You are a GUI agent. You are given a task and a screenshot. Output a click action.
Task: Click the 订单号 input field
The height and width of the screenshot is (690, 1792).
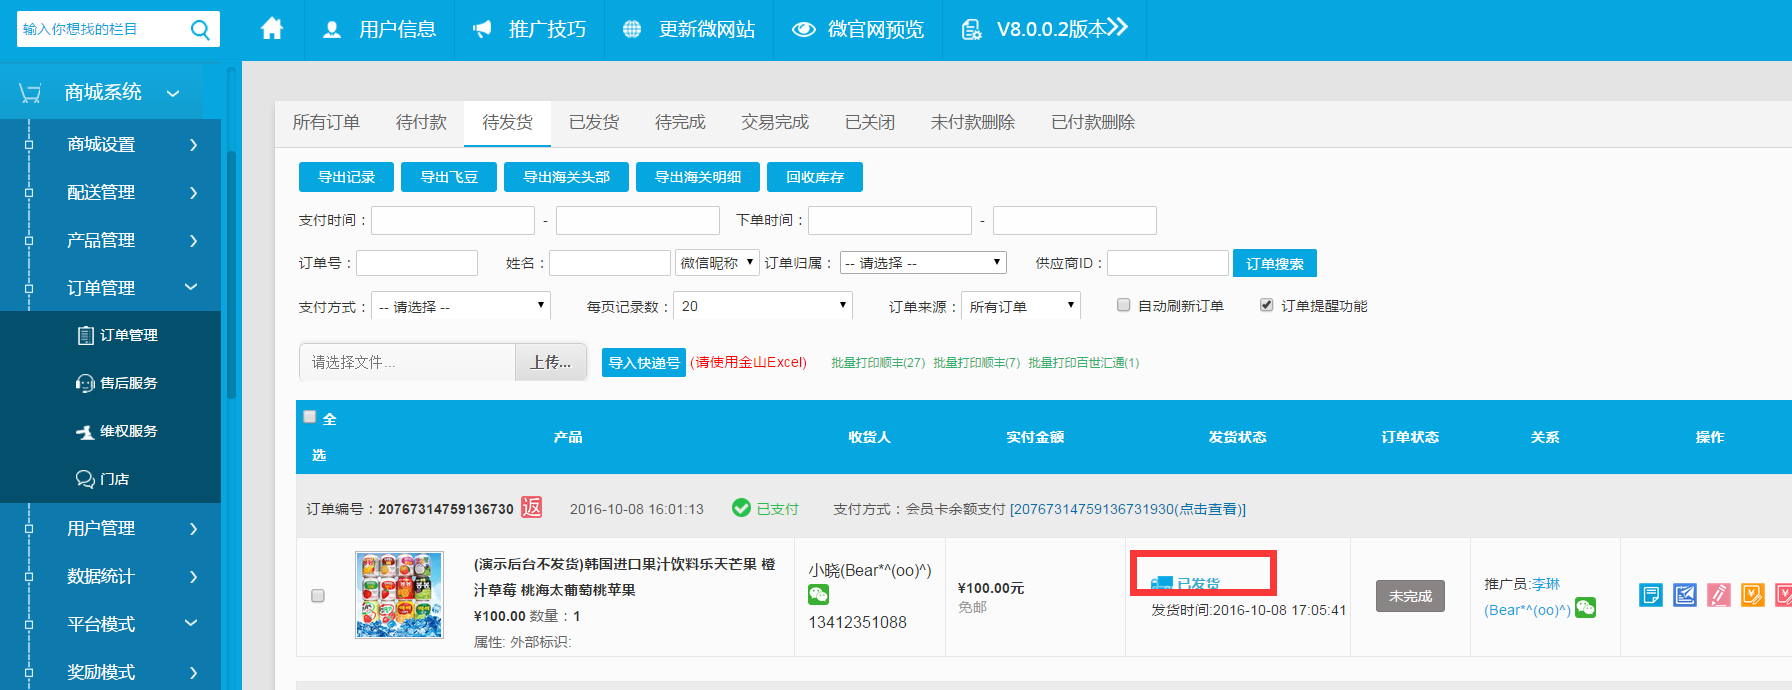[417, 263]
